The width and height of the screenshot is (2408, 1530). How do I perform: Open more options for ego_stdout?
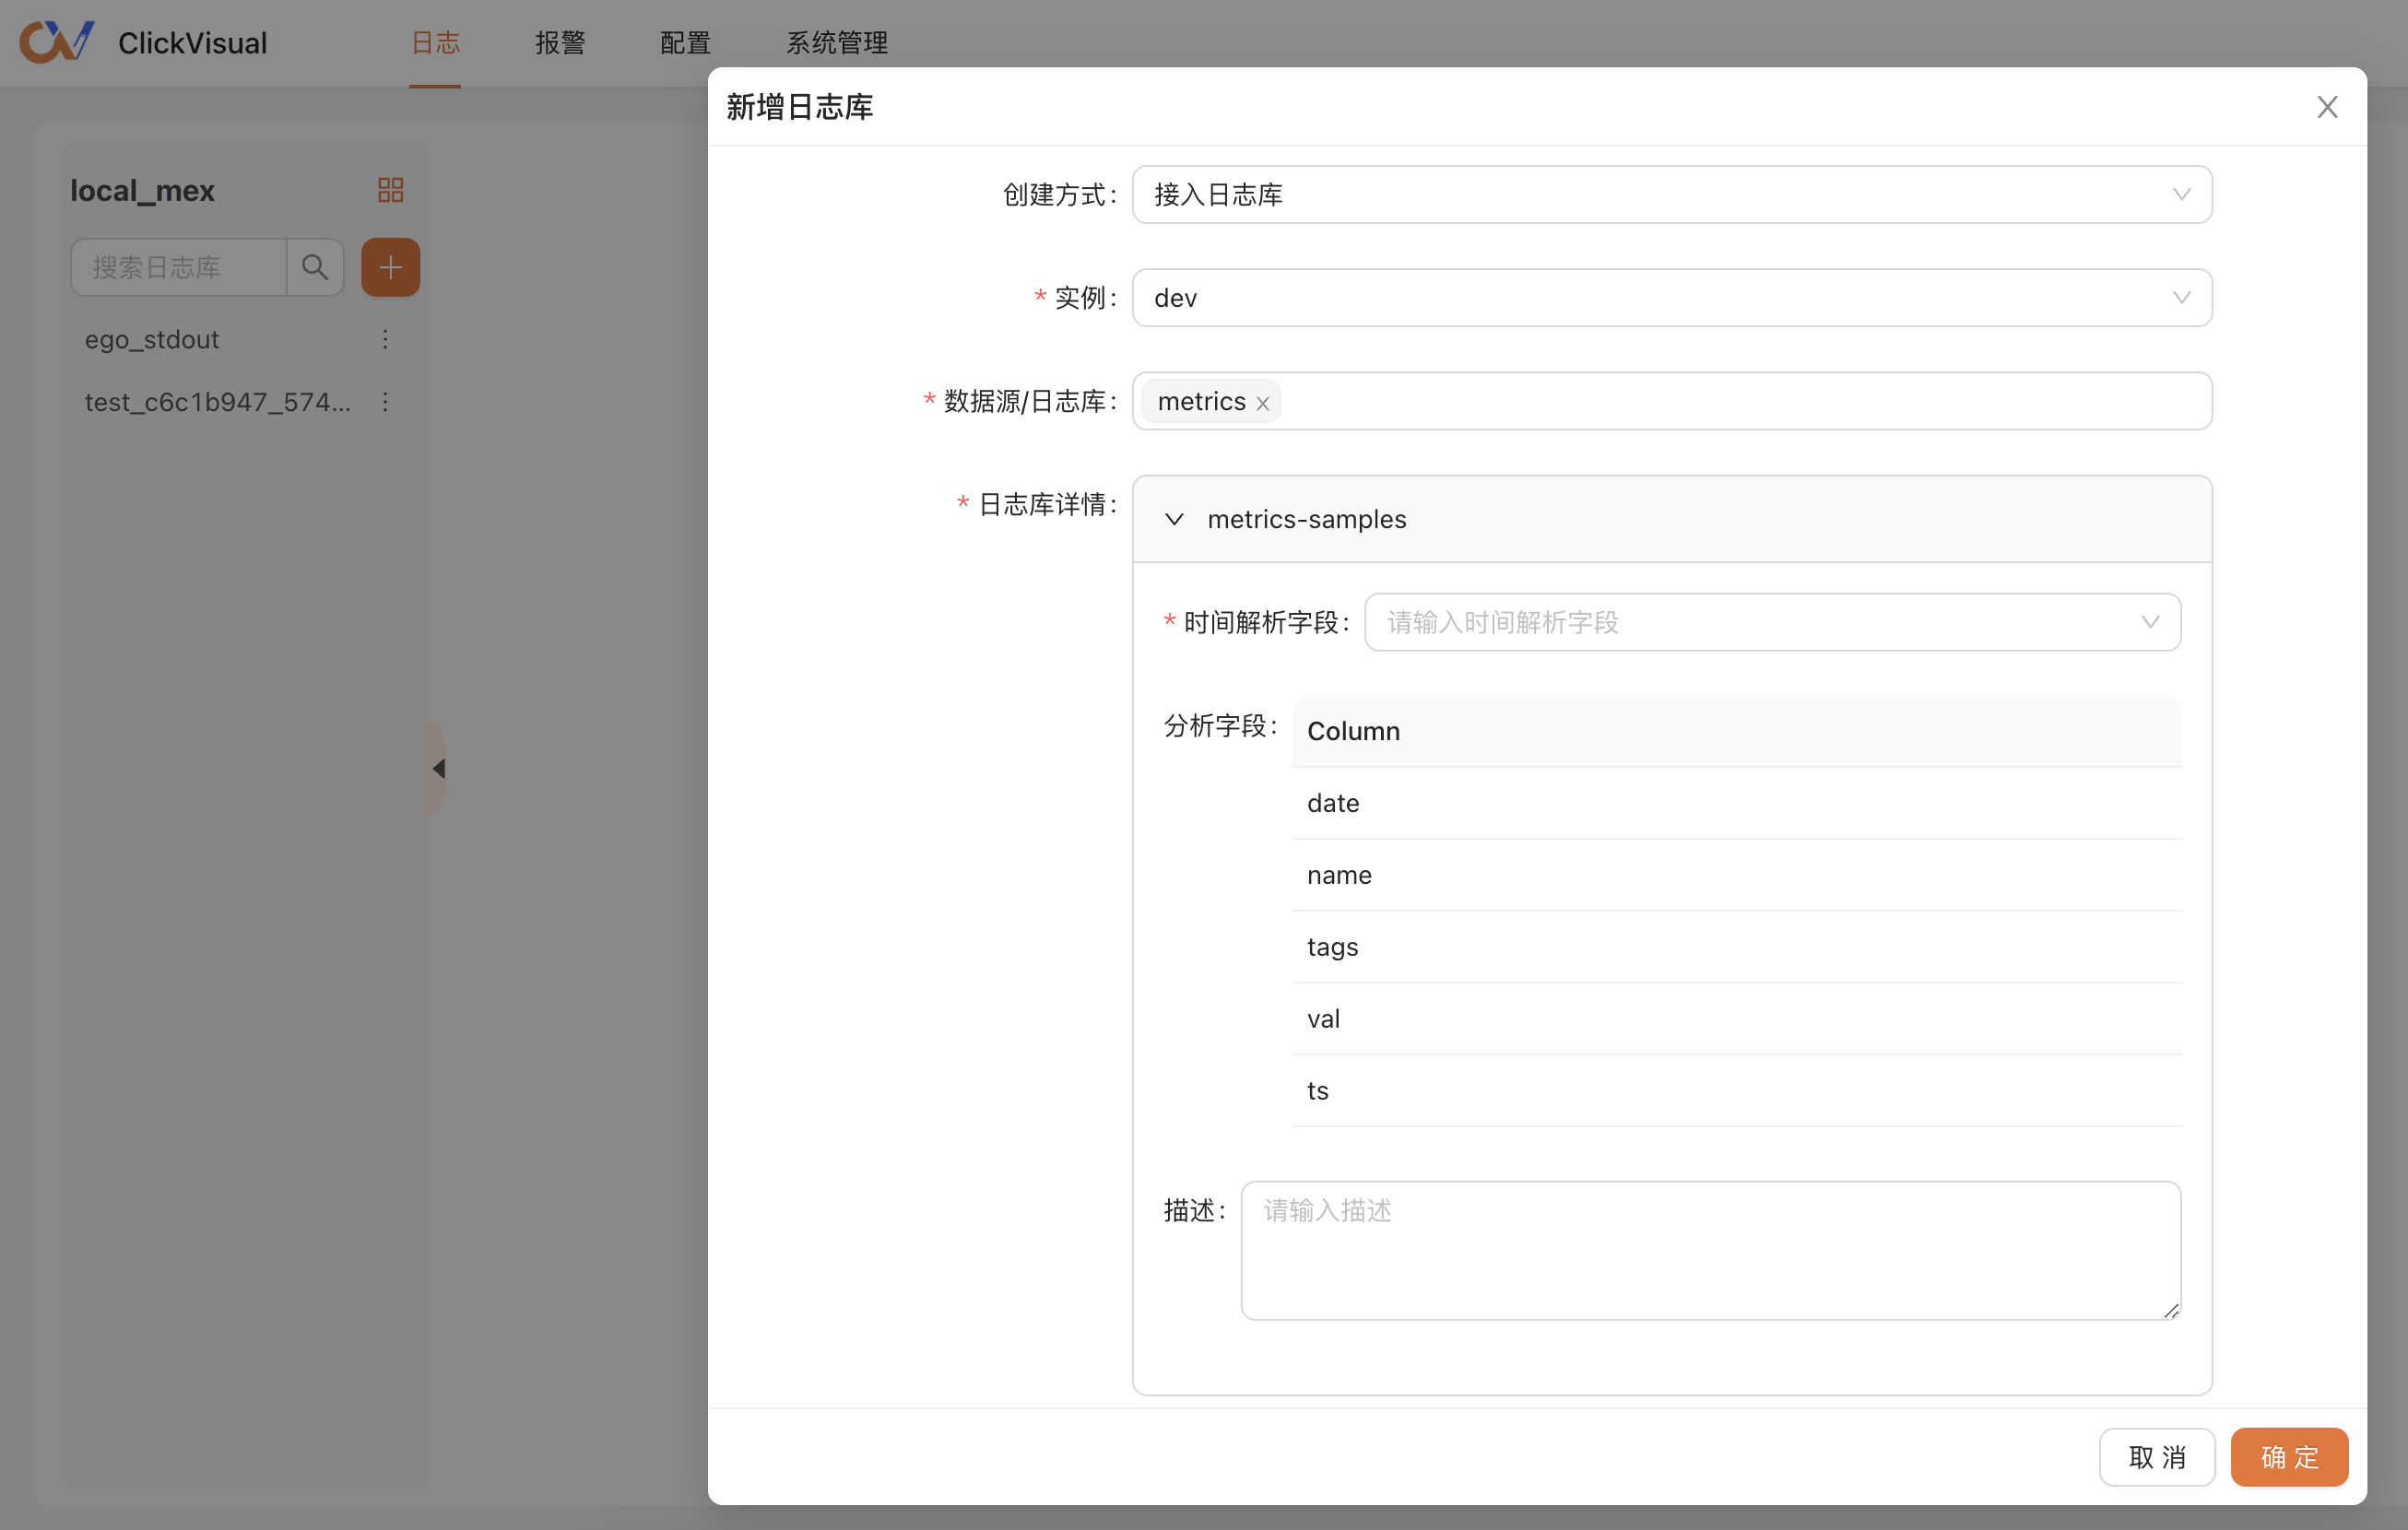(385, 339)
